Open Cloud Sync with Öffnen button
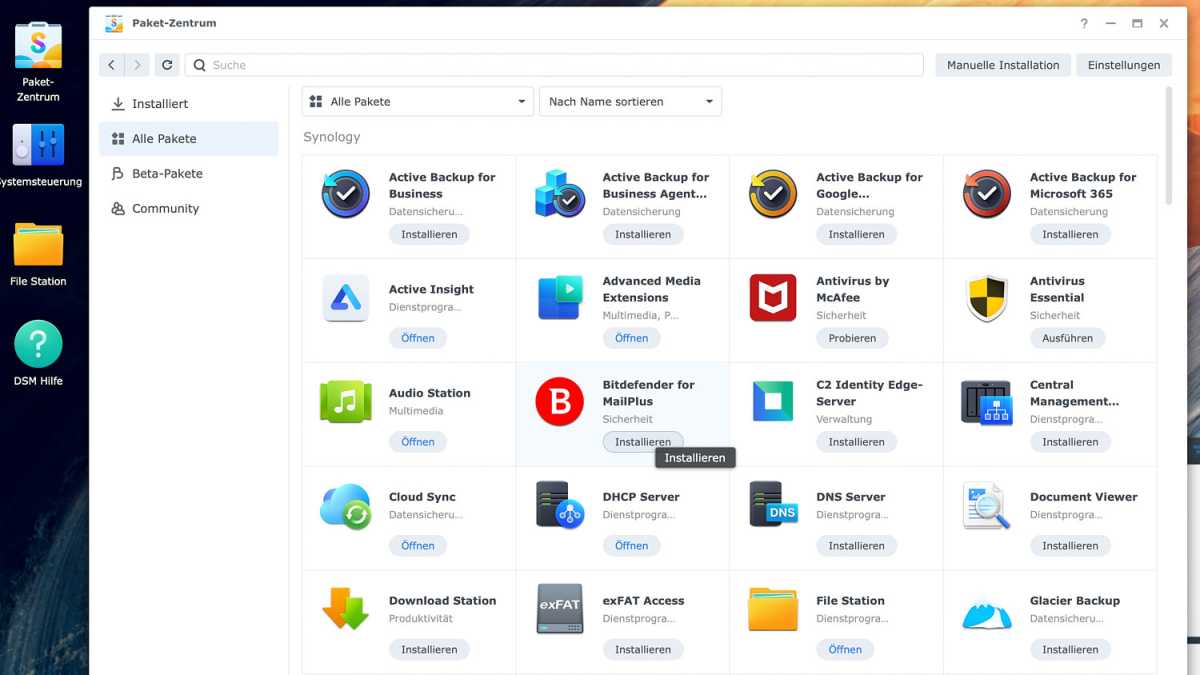 click(418, 546)
